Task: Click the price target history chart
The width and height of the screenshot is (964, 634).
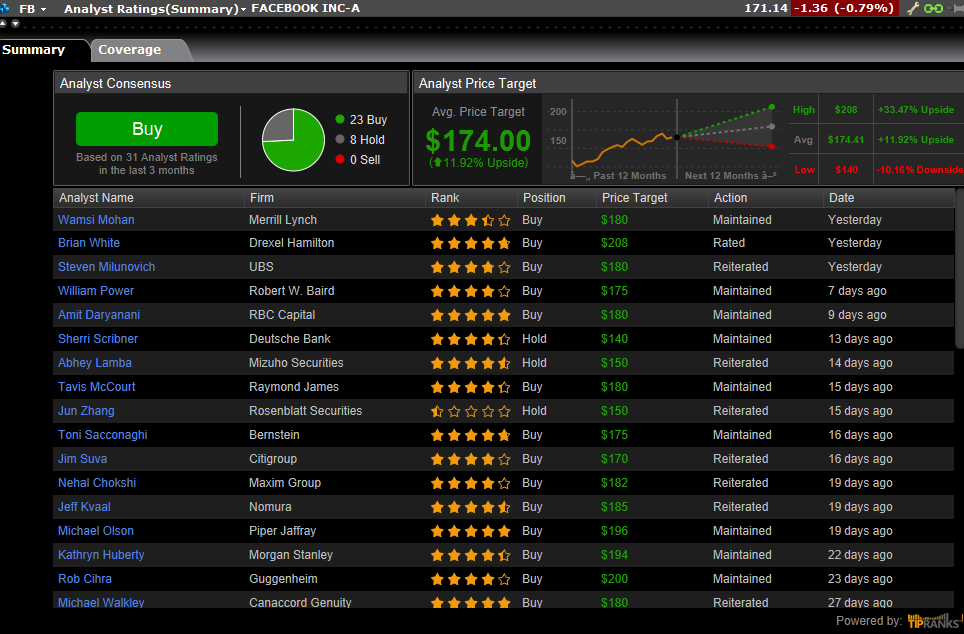Action: [x=664, y=139]
